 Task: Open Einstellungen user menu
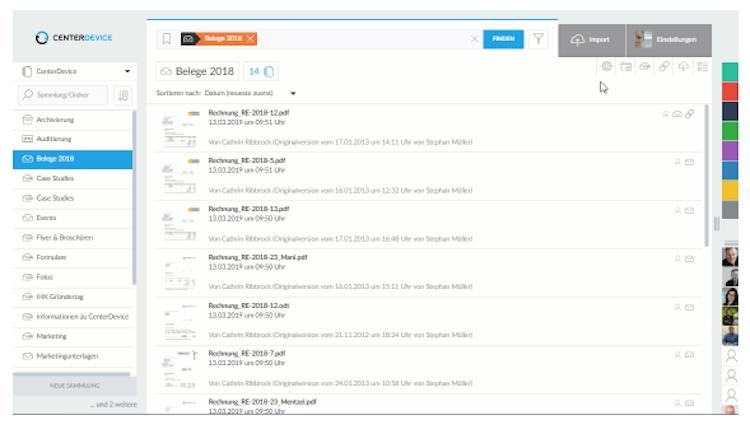tap(669, 40)
